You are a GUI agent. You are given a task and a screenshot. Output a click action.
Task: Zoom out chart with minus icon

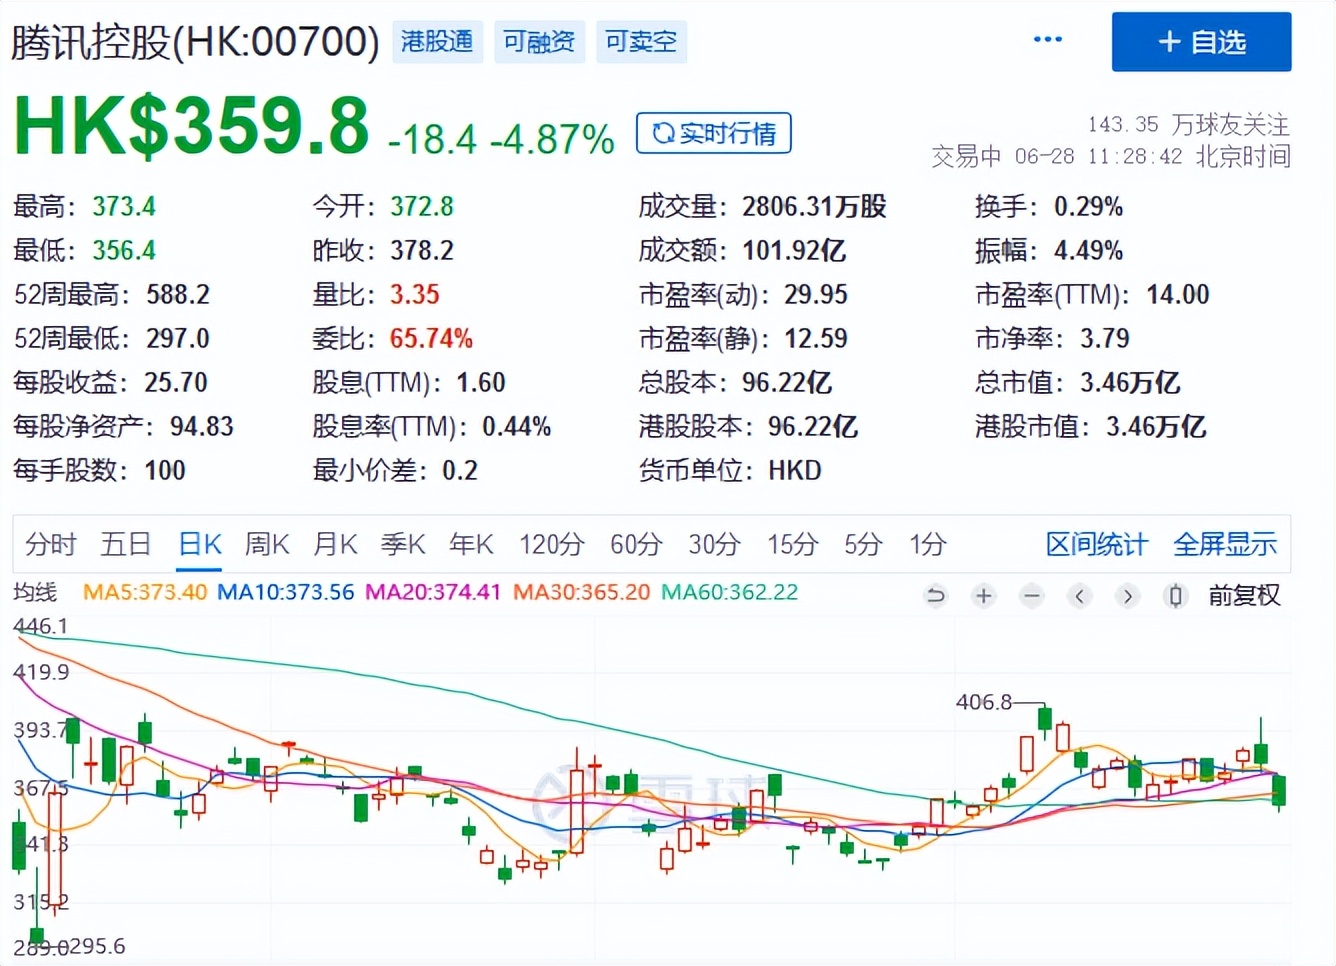click(x=1032, y=596)
